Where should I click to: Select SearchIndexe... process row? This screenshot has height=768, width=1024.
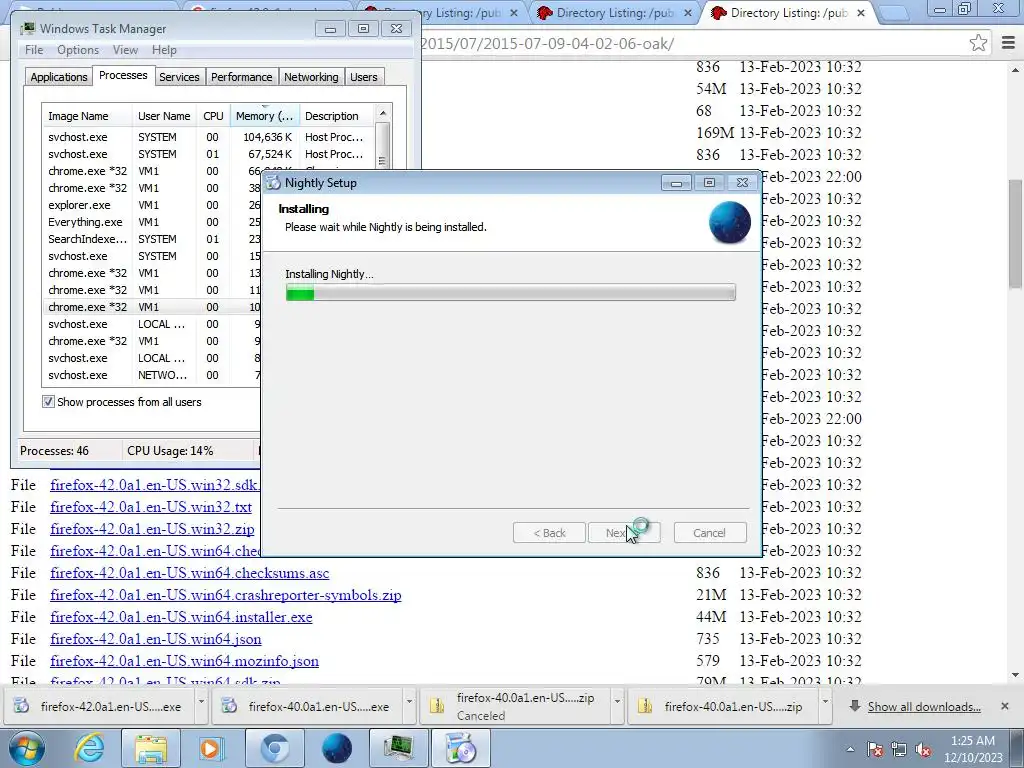(152, 239)
